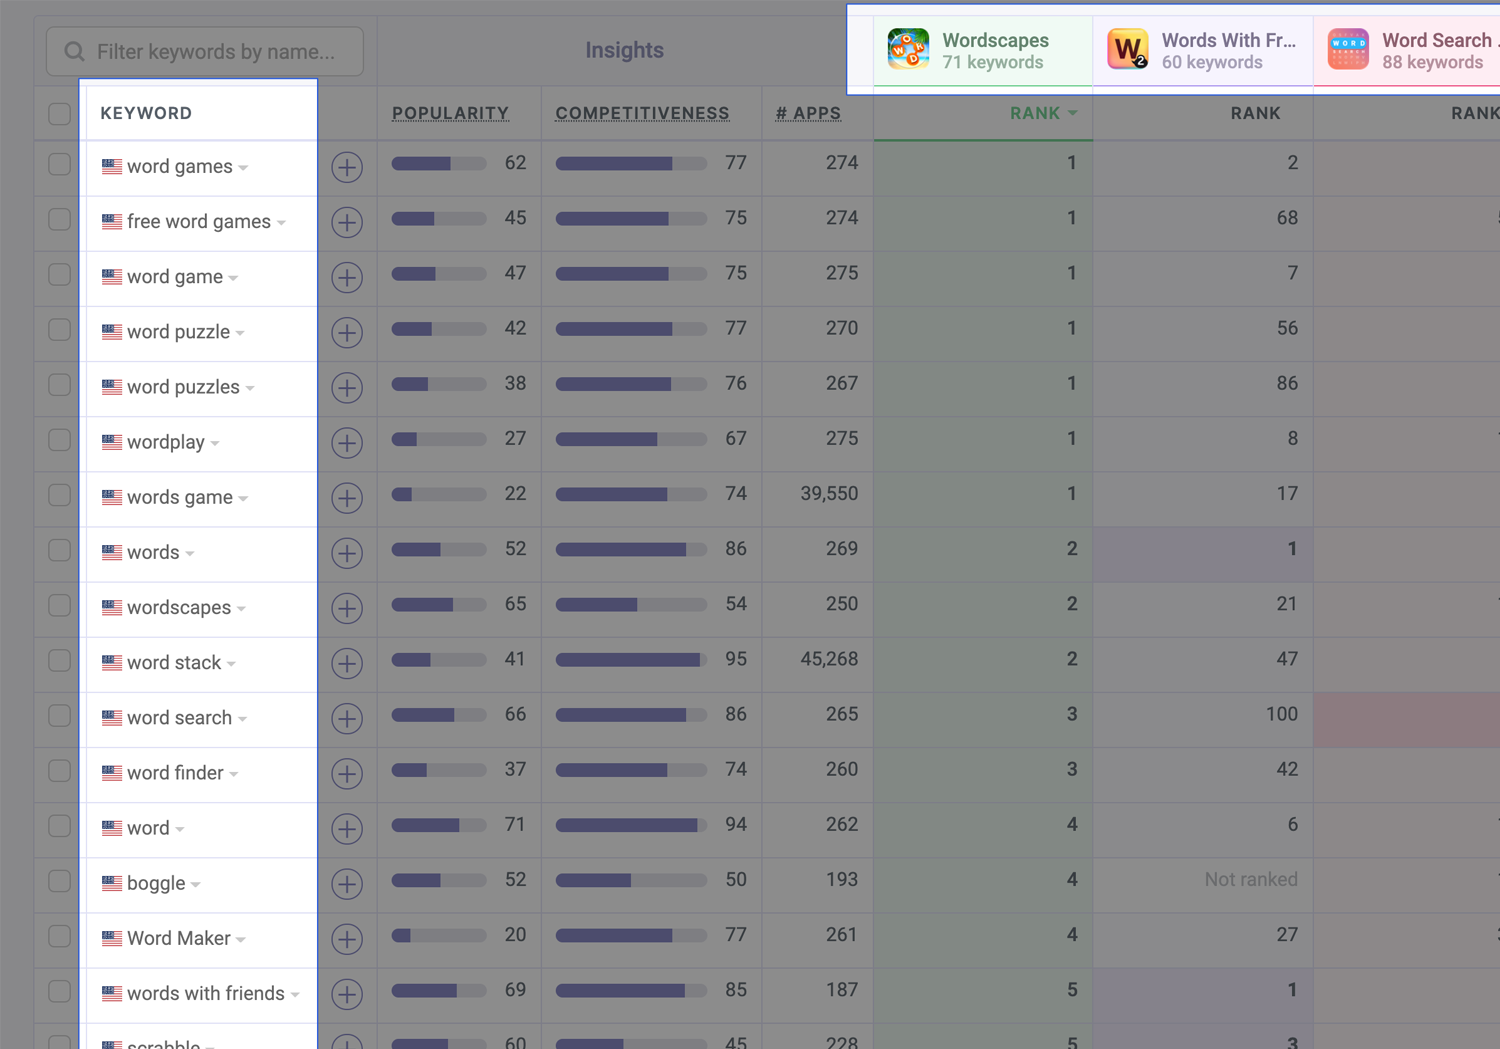Click the Wordscapes app icon
Viewport: 1500px width, 1049px height.
click(x=908, y=49)
